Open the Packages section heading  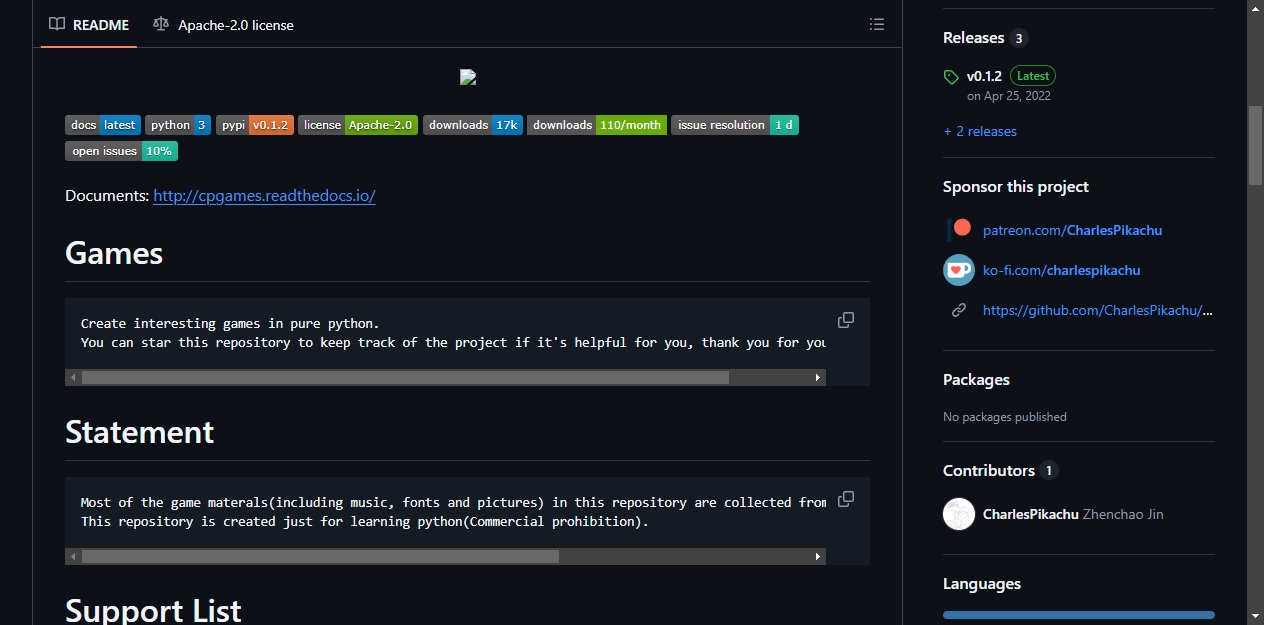click(976, 380)
